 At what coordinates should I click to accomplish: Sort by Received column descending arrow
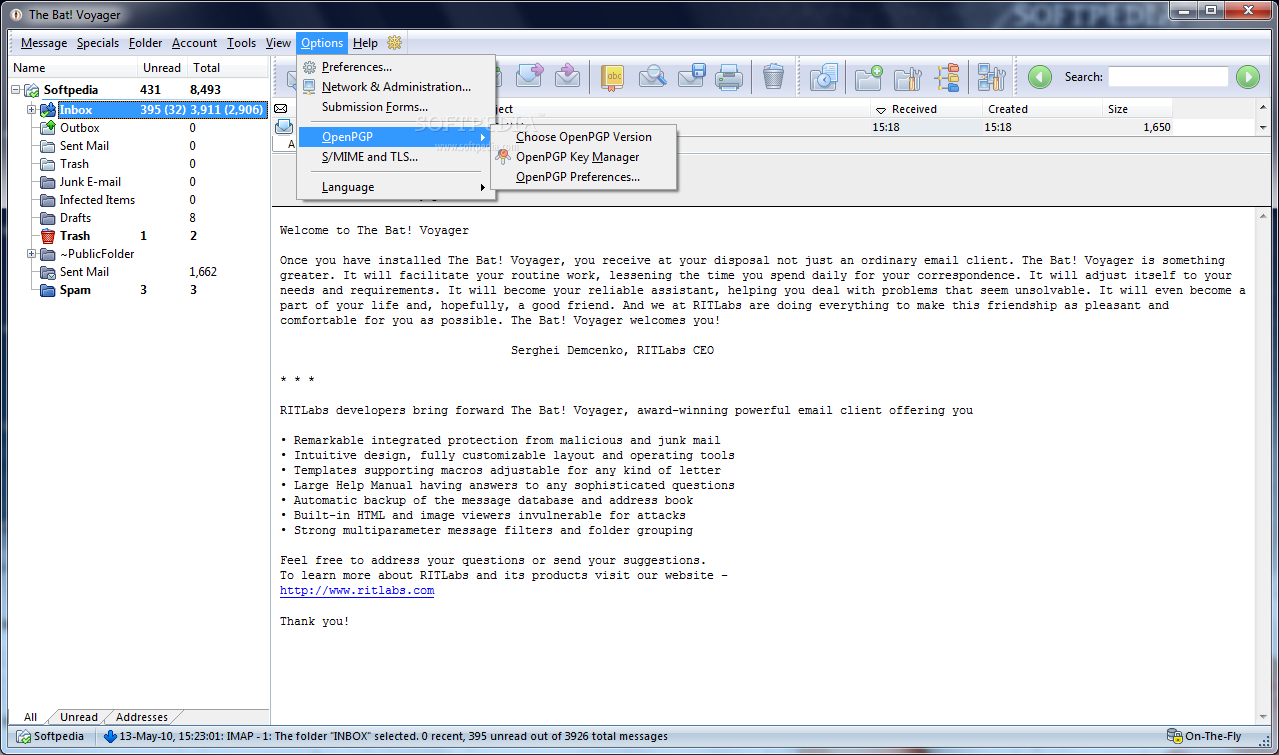[881, 110]
